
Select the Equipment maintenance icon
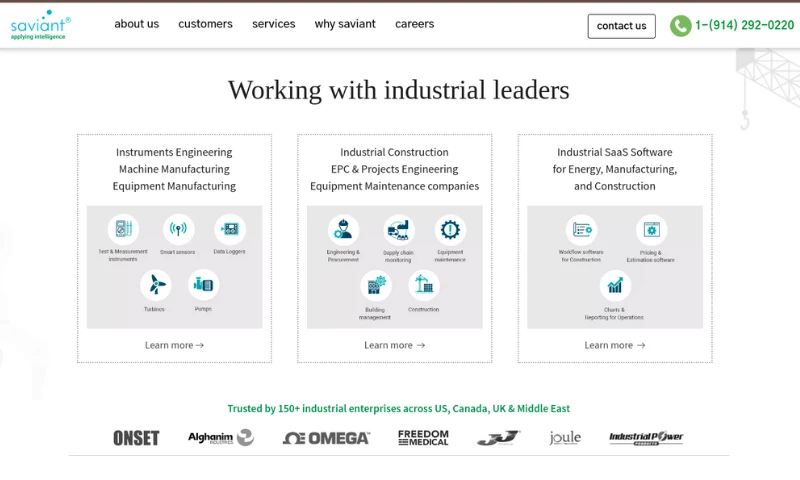(450, 229)
